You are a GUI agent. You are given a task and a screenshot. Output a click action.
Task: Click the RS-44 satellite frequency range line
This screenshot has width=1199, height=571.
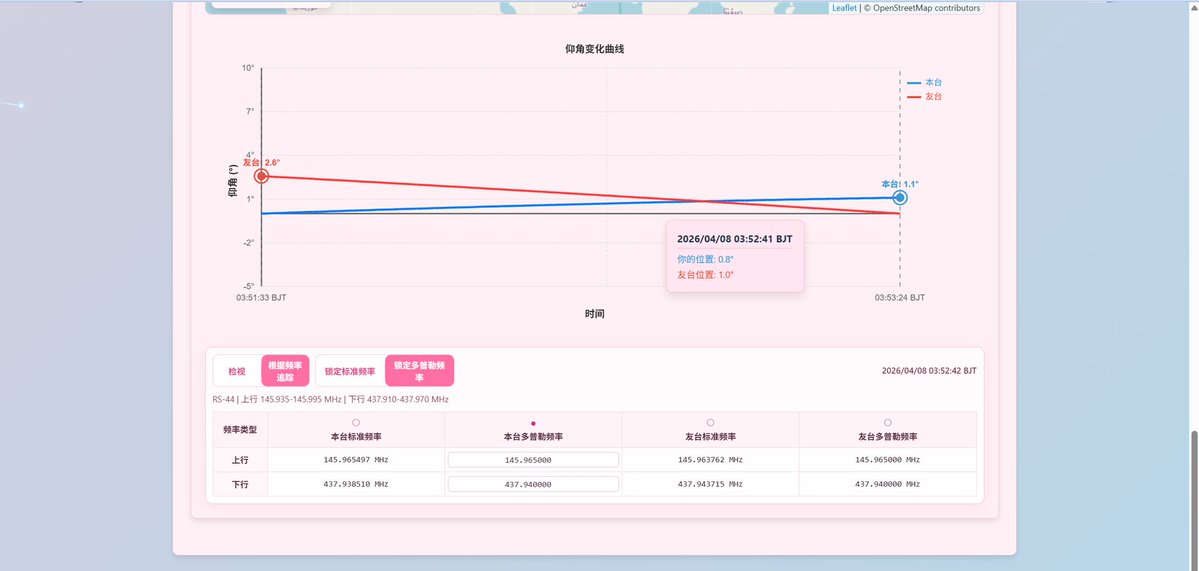click(x=330, y=399)
